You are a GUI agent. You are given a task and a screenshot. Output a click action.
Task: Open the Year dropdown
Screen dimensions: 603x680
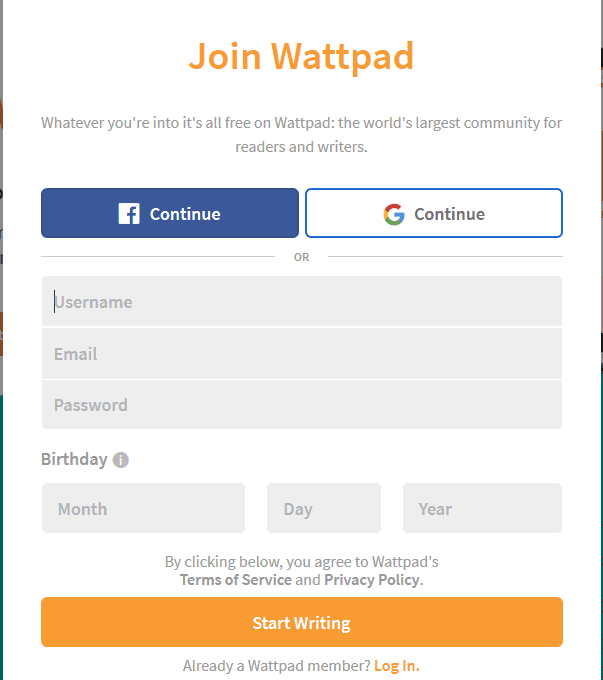[482, 508]
